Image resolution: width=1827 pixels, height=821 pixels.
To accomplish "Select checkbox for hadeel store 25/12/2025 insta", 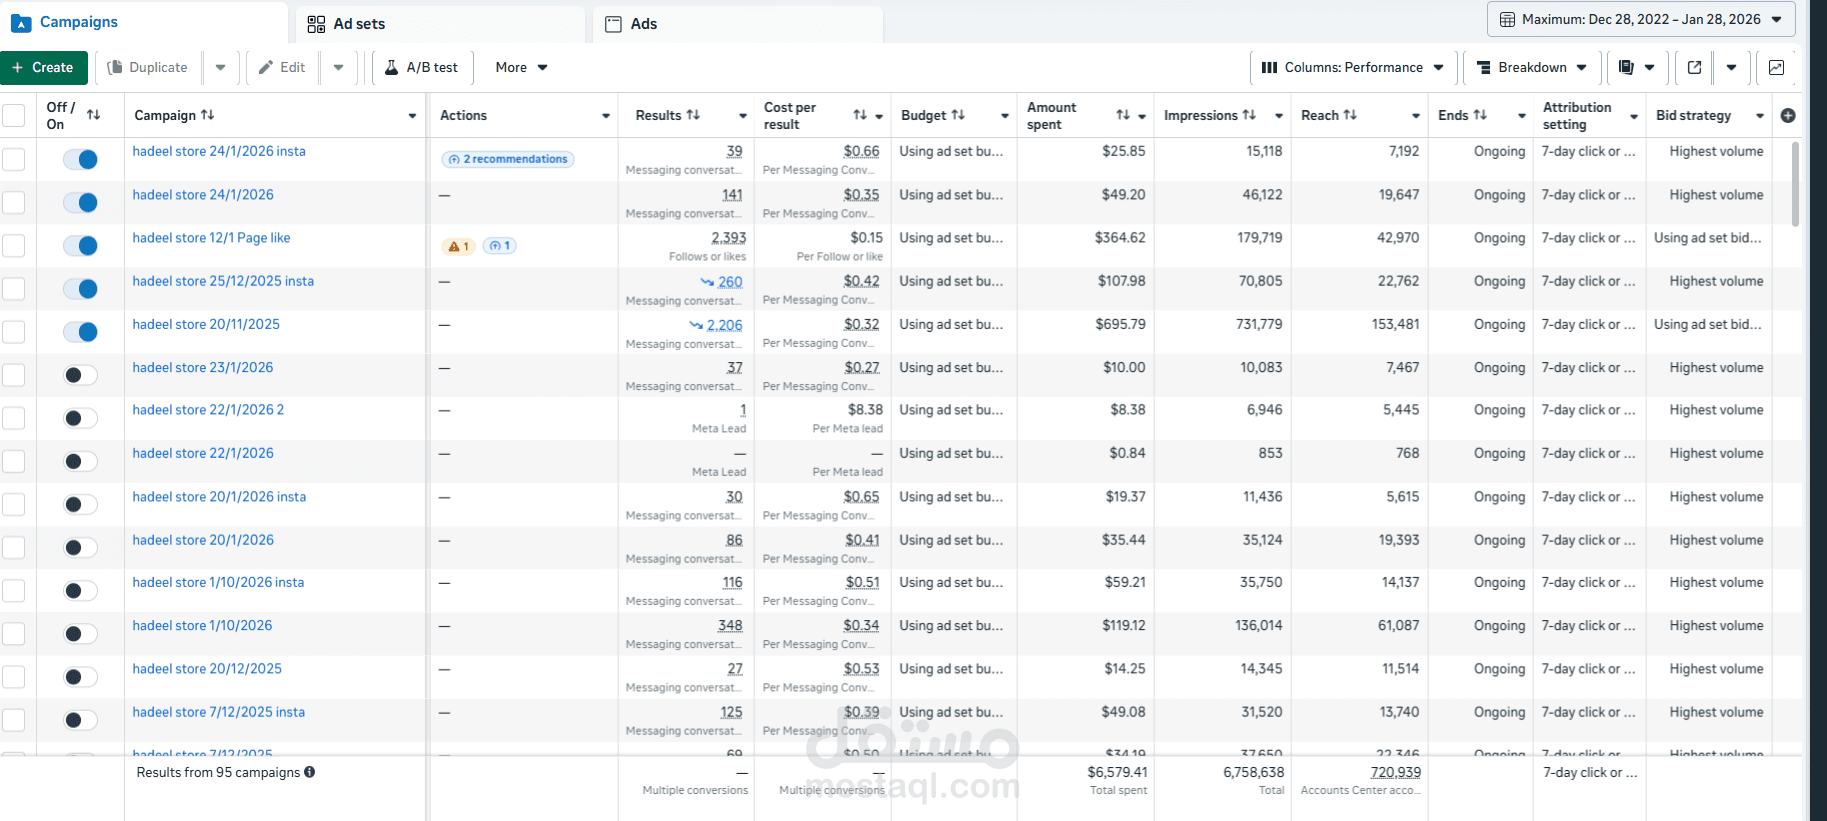I will coord(14,289).
